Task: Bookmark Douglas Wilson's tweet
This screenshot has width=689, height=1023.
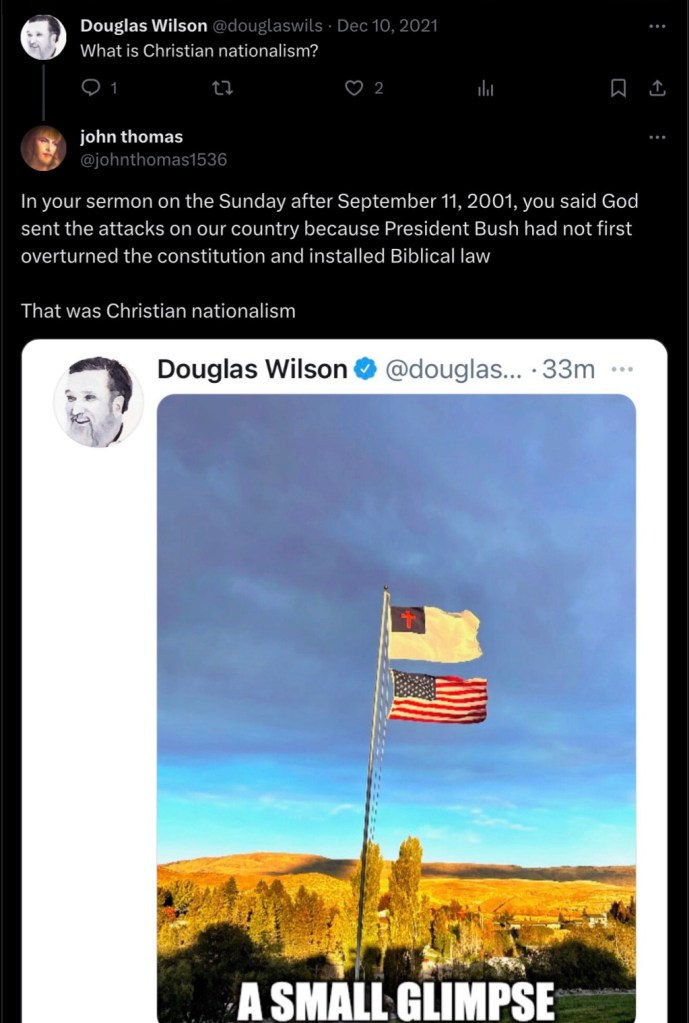Action: point(618,88)
